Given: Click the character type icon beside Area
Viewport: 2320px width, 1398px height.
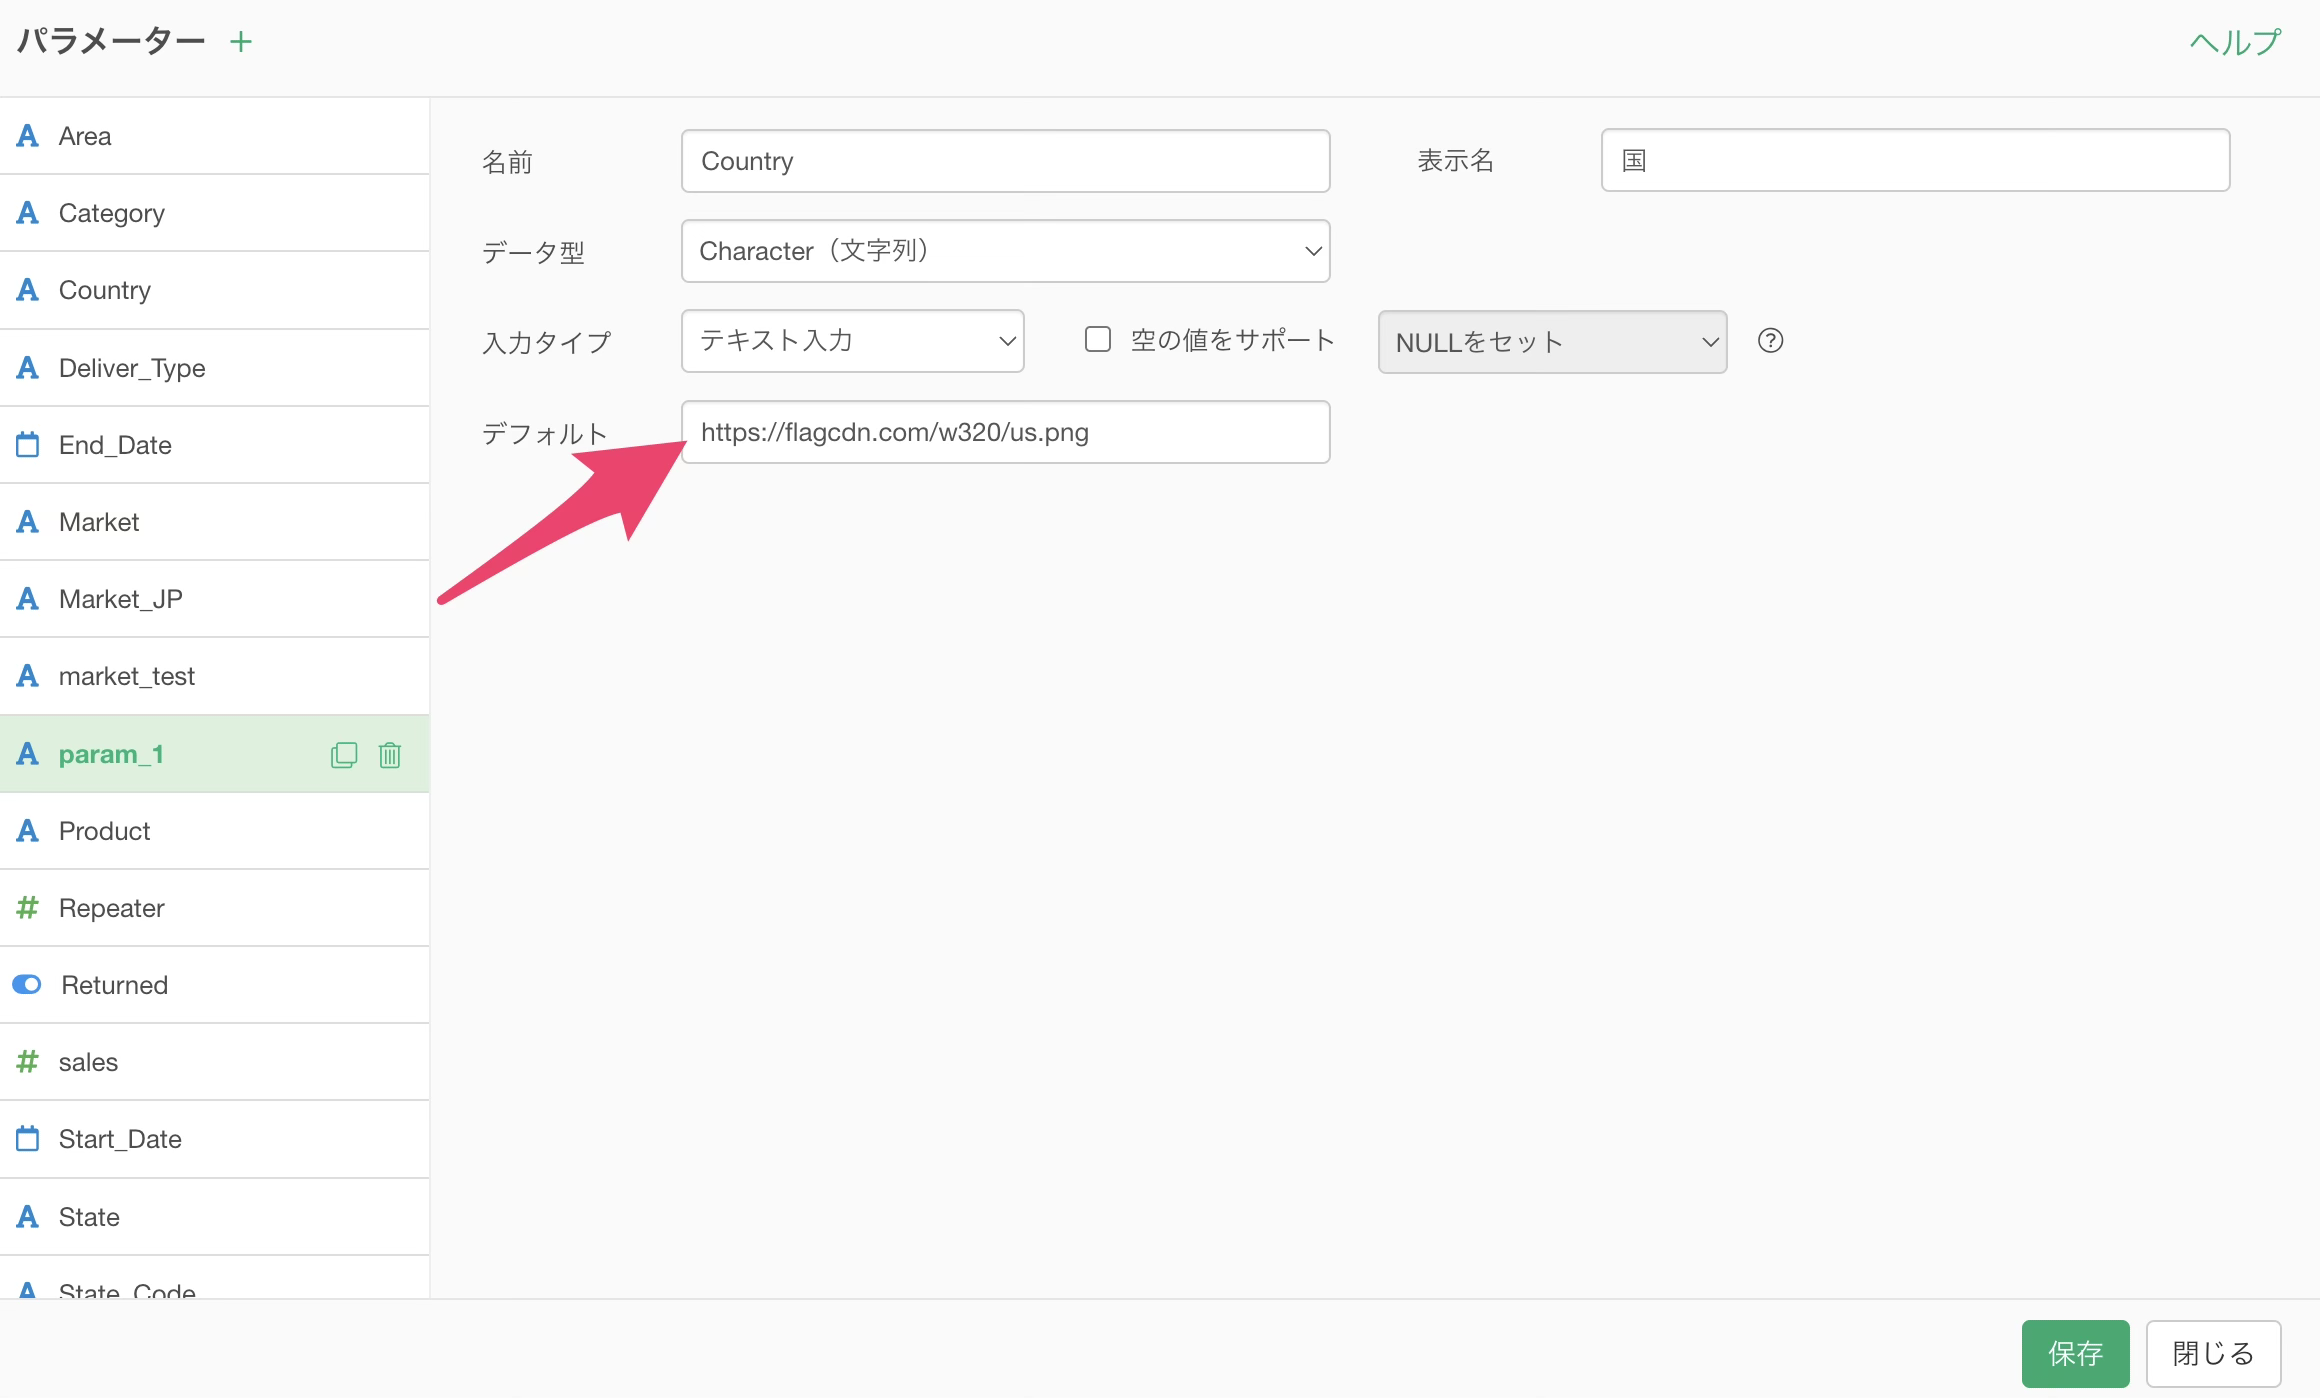Looking at the screenshot, I should tap(28, 136).
